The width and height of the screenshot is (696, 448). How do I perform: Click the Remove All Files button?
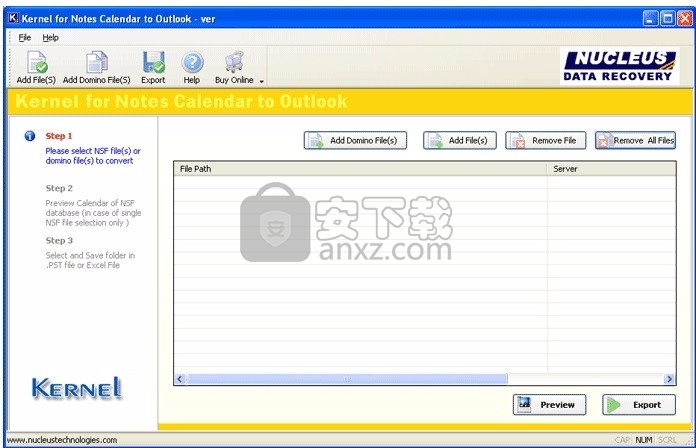tap(635, 140)
